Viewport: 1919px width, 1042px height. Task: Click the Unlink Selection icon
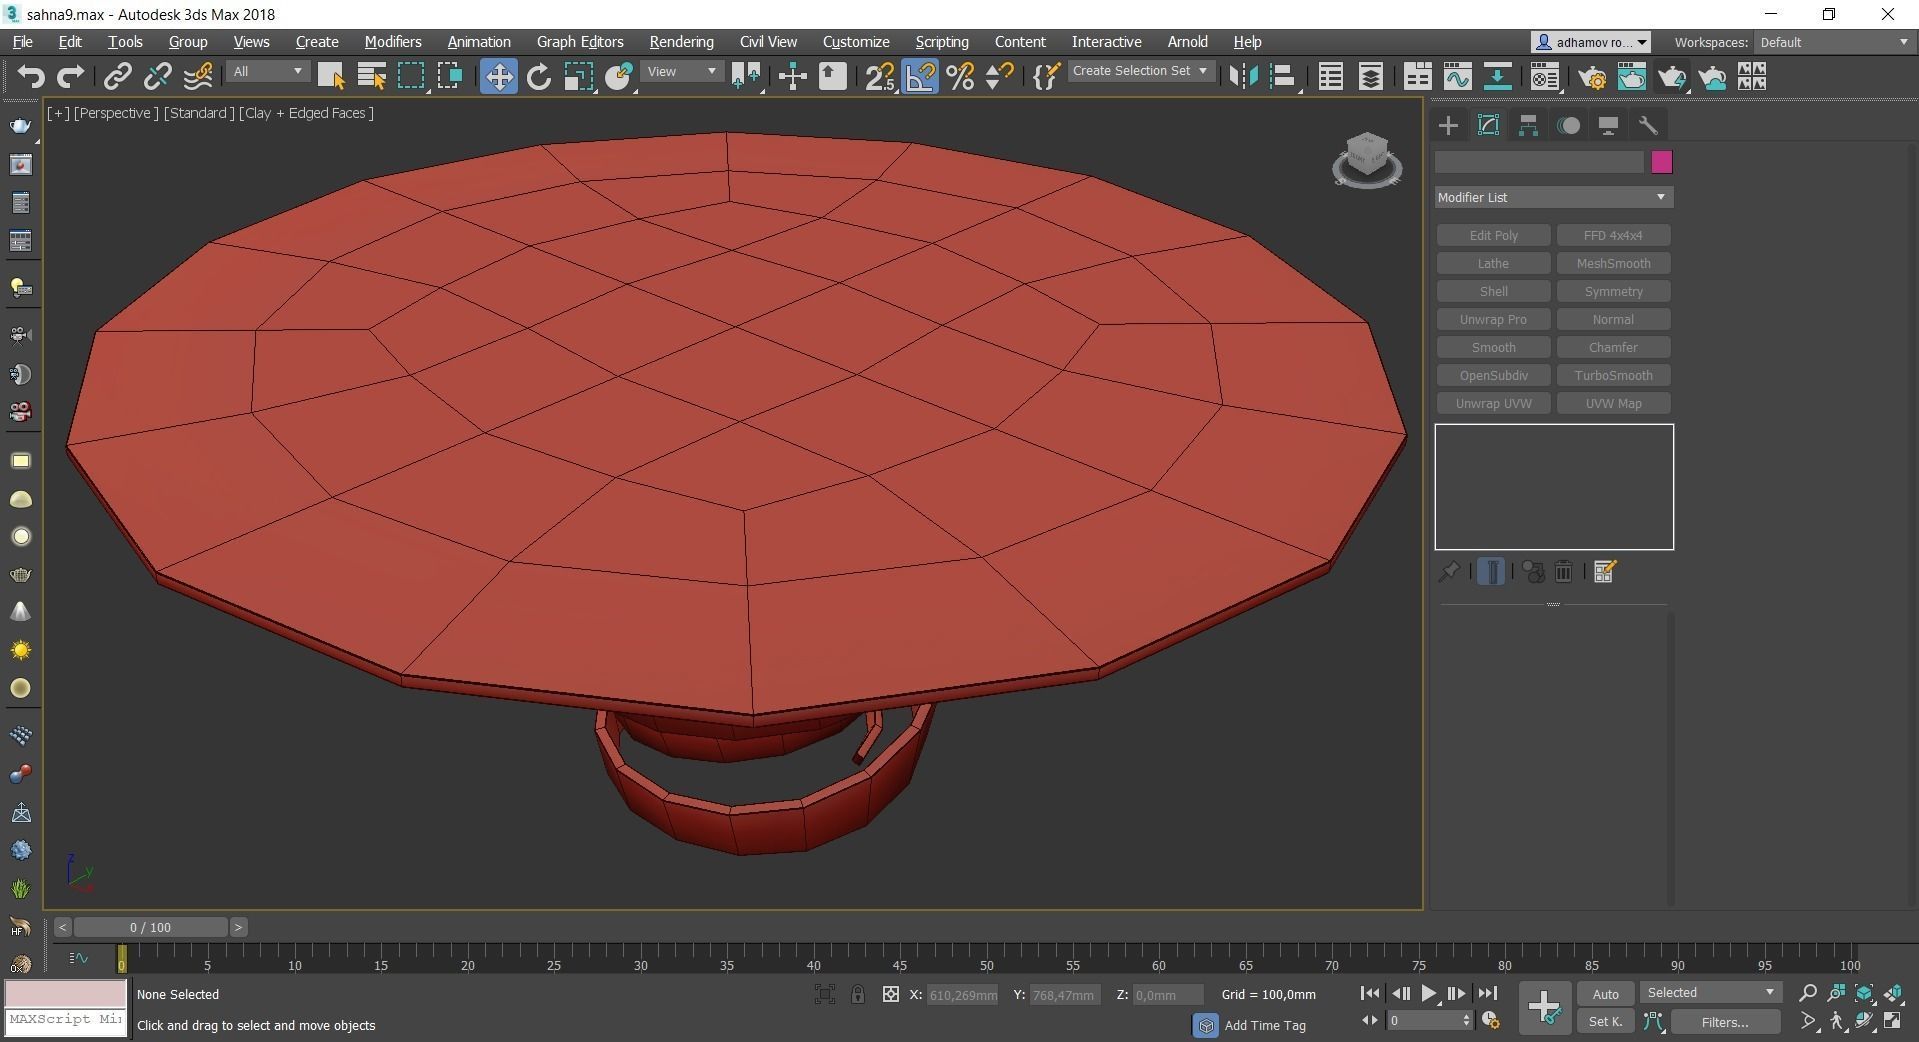(x=157, y=77)
